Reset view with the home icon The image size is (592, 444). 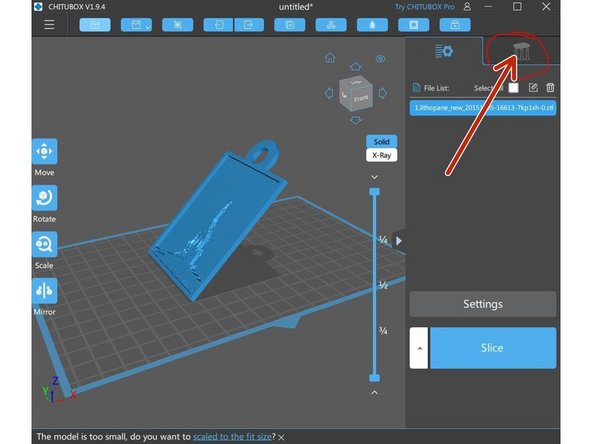pos(330,57)
